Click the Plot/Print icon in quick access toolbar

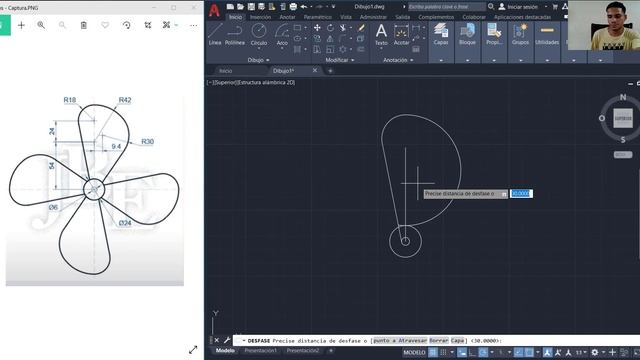click(293, 7)
